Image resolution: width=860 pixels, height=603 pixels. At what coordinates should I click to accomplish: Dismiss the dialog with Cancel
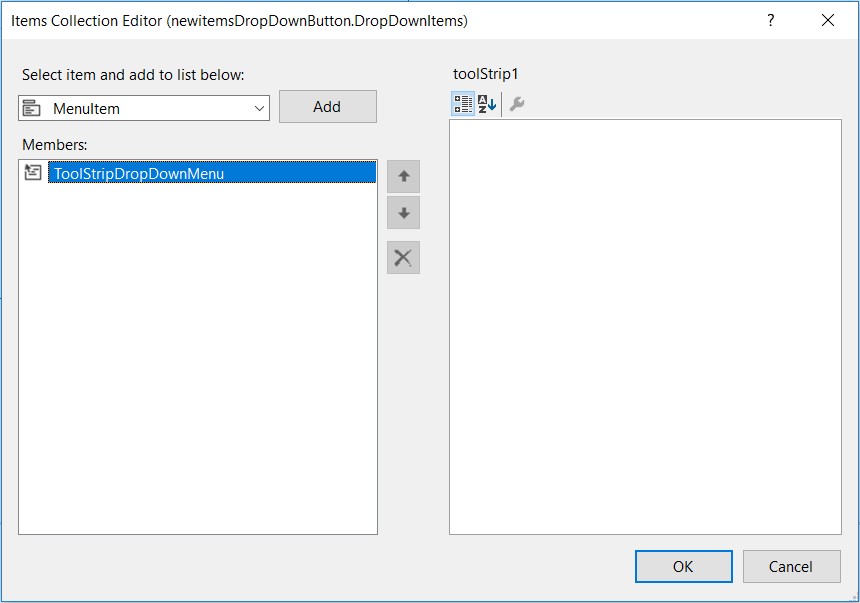791,566
